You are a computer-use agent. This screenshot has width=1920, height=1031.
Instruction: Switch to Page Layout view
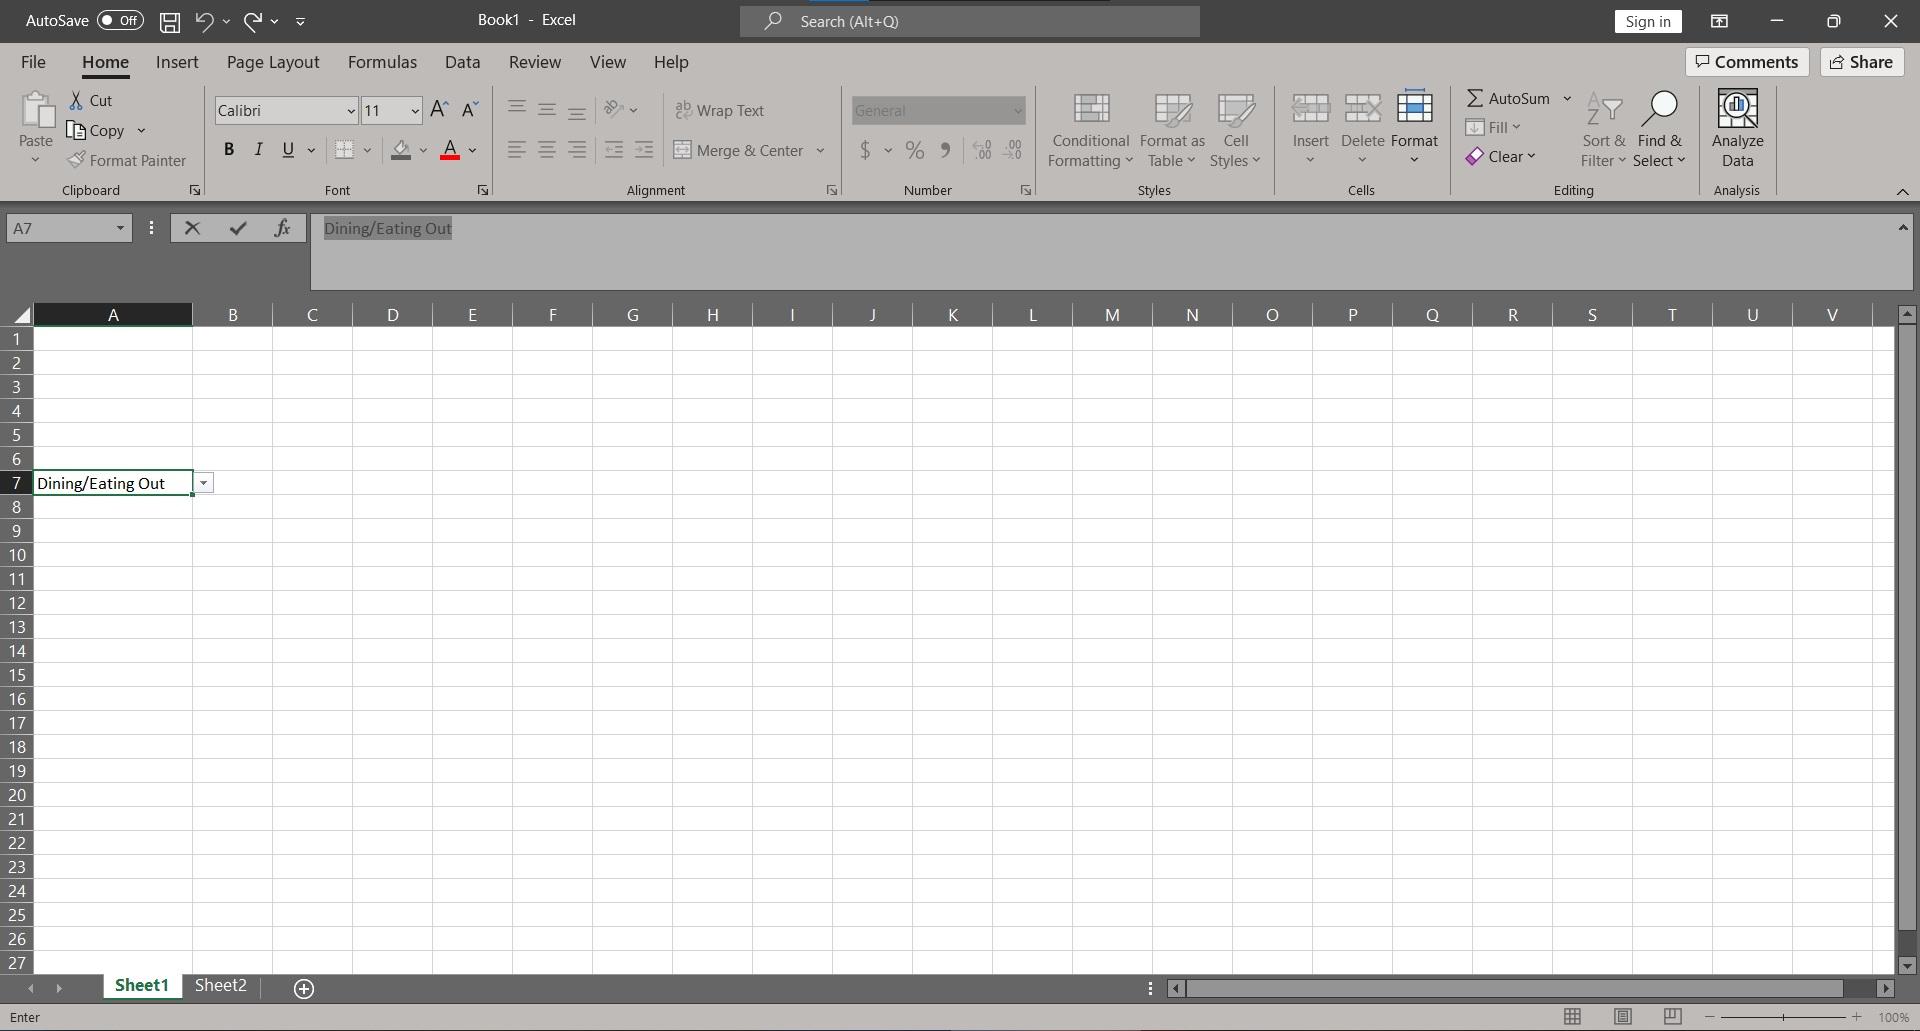[x=1622, y=1017]
